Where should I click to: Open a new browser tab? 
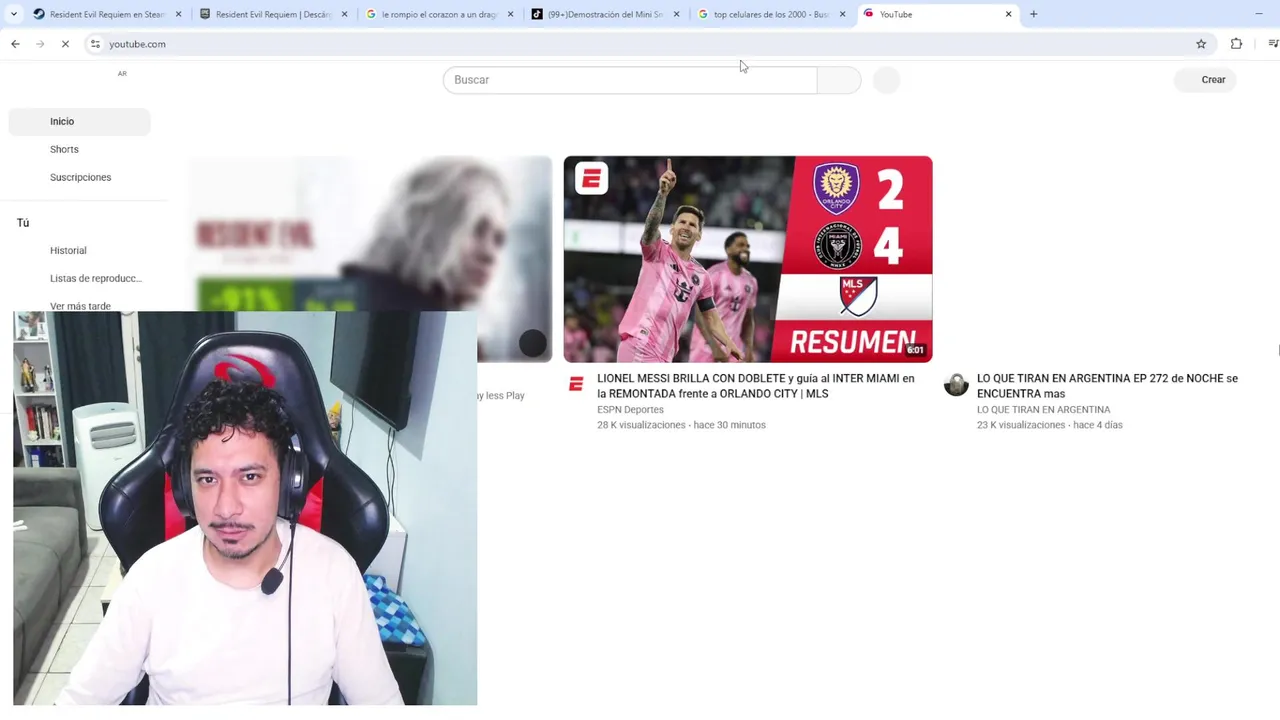coord(1033,14)
